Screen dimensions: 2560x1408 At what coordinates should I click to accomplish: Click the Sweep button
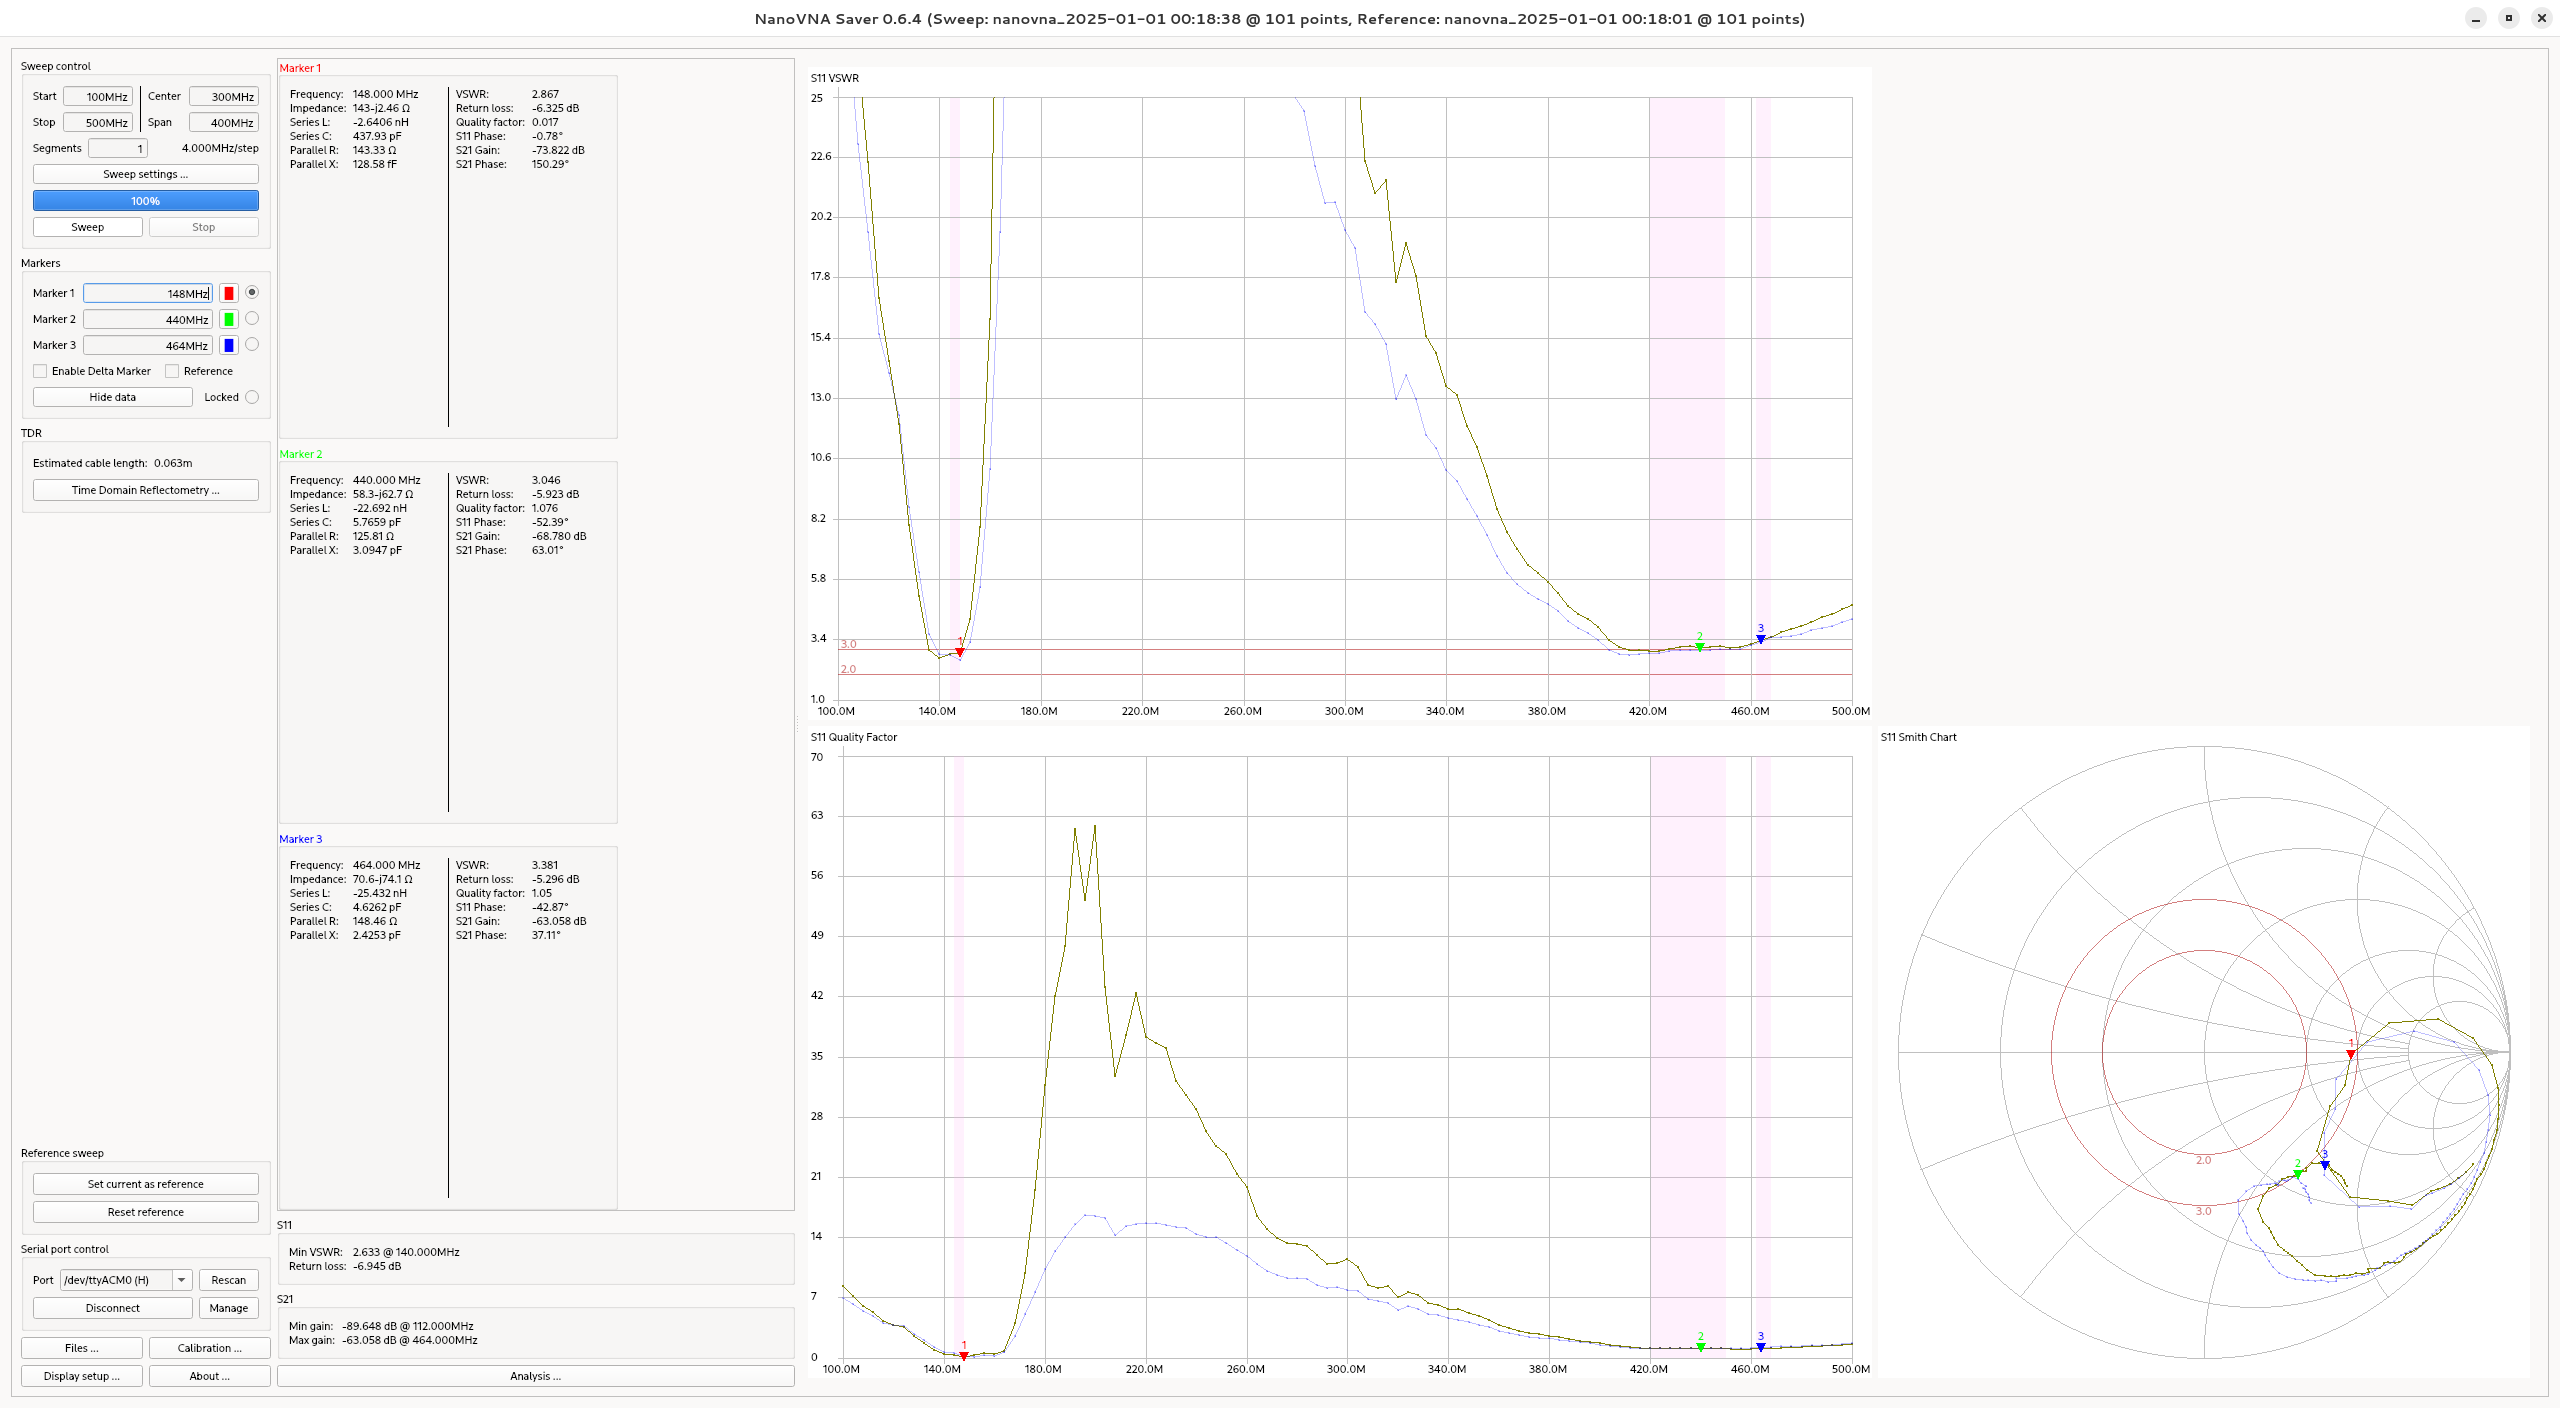point(88,227)
